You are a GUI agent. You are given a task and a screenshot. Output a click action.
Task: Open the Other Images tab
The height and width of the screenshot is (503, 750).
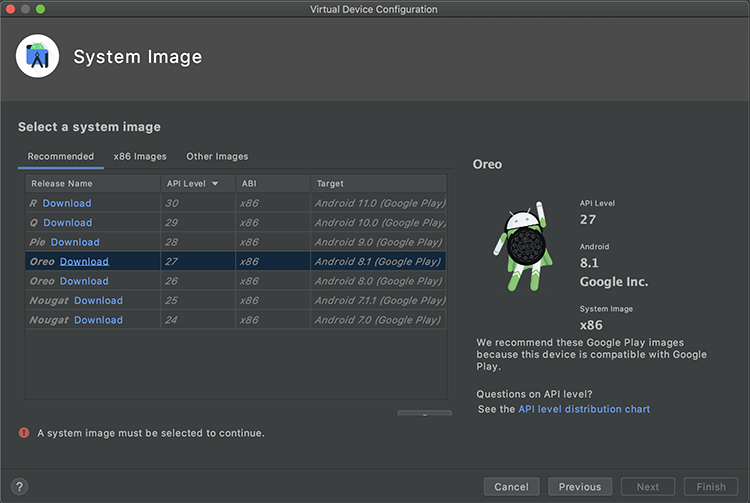pos(217,156)
